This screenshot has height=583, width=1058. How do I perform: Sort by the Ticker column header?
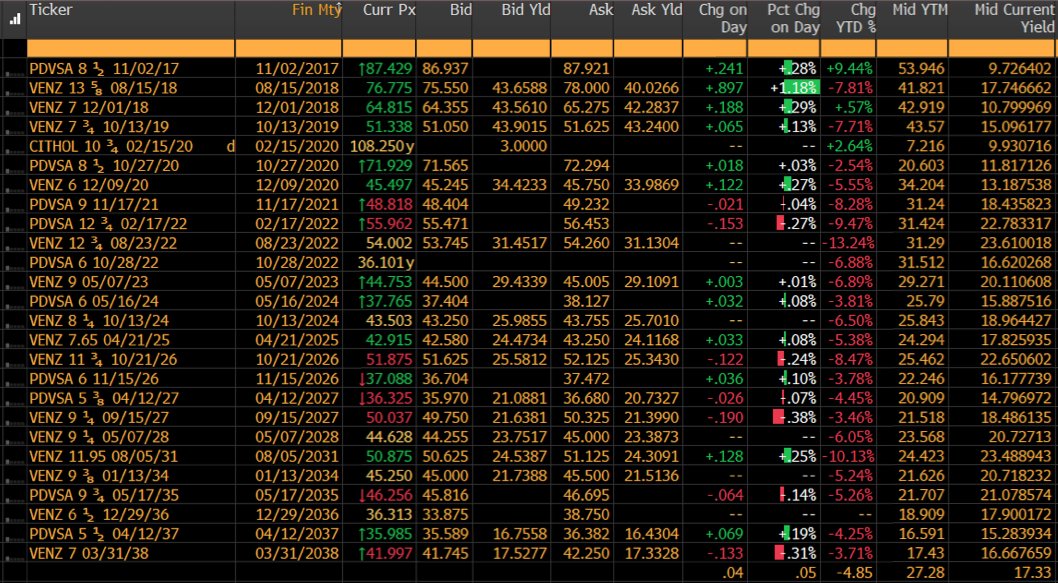[51, 10]
